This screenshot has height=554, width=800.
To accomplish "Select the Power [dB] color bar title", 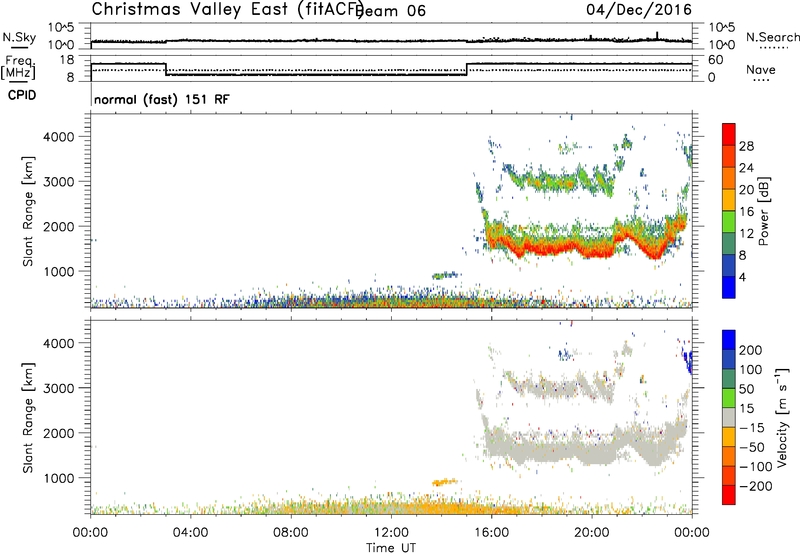I will (x=764, y=211).
